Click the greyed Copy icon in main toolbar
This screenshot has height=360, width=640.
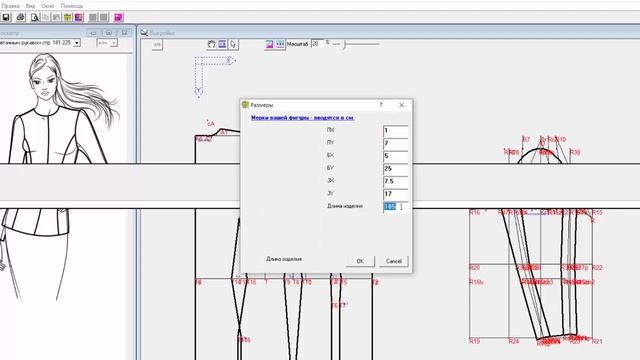pos(46,18)
